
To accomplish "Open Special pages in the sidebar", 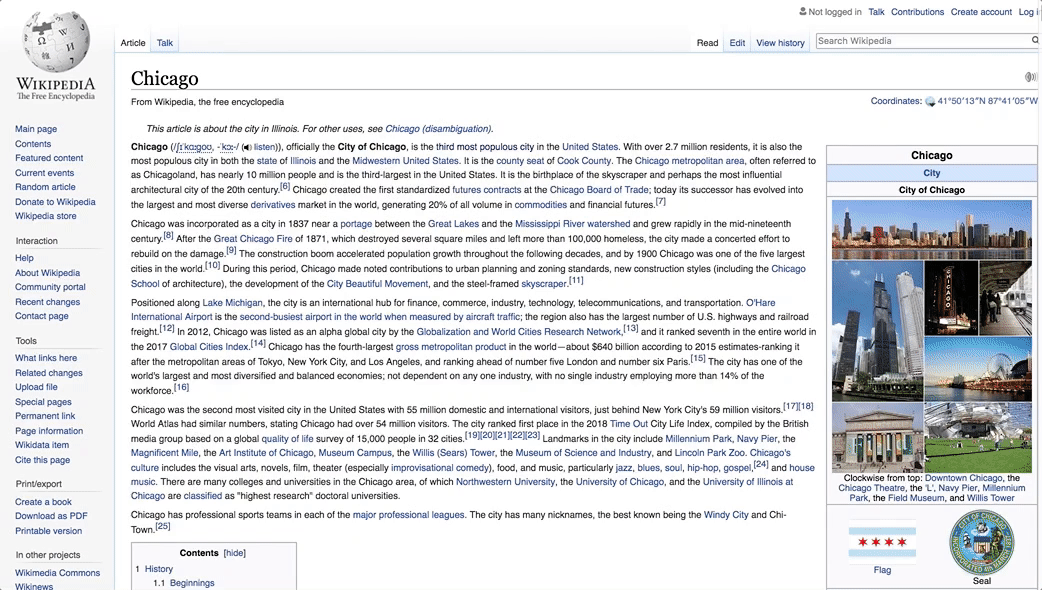I will (43, 402).
